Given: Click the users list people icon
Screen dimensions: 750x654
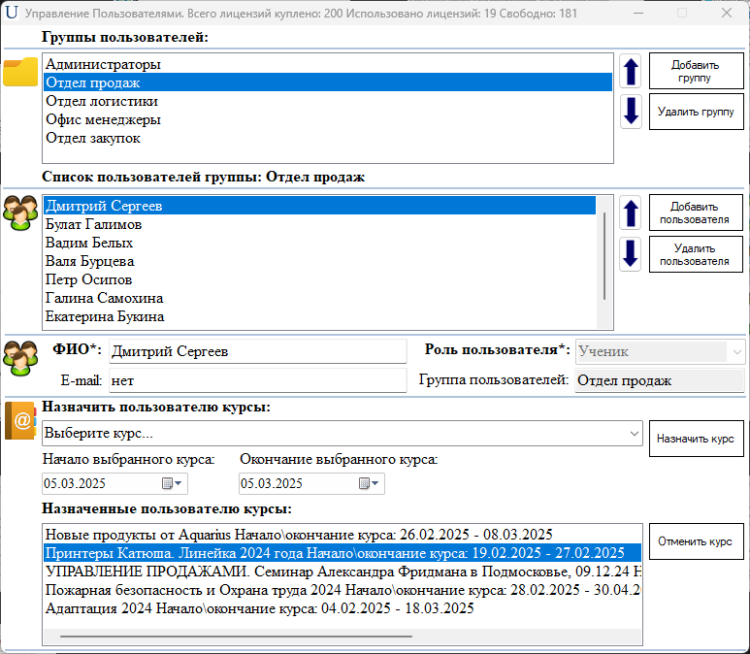Looking at the screenshot, I should [x=20, y=213].
